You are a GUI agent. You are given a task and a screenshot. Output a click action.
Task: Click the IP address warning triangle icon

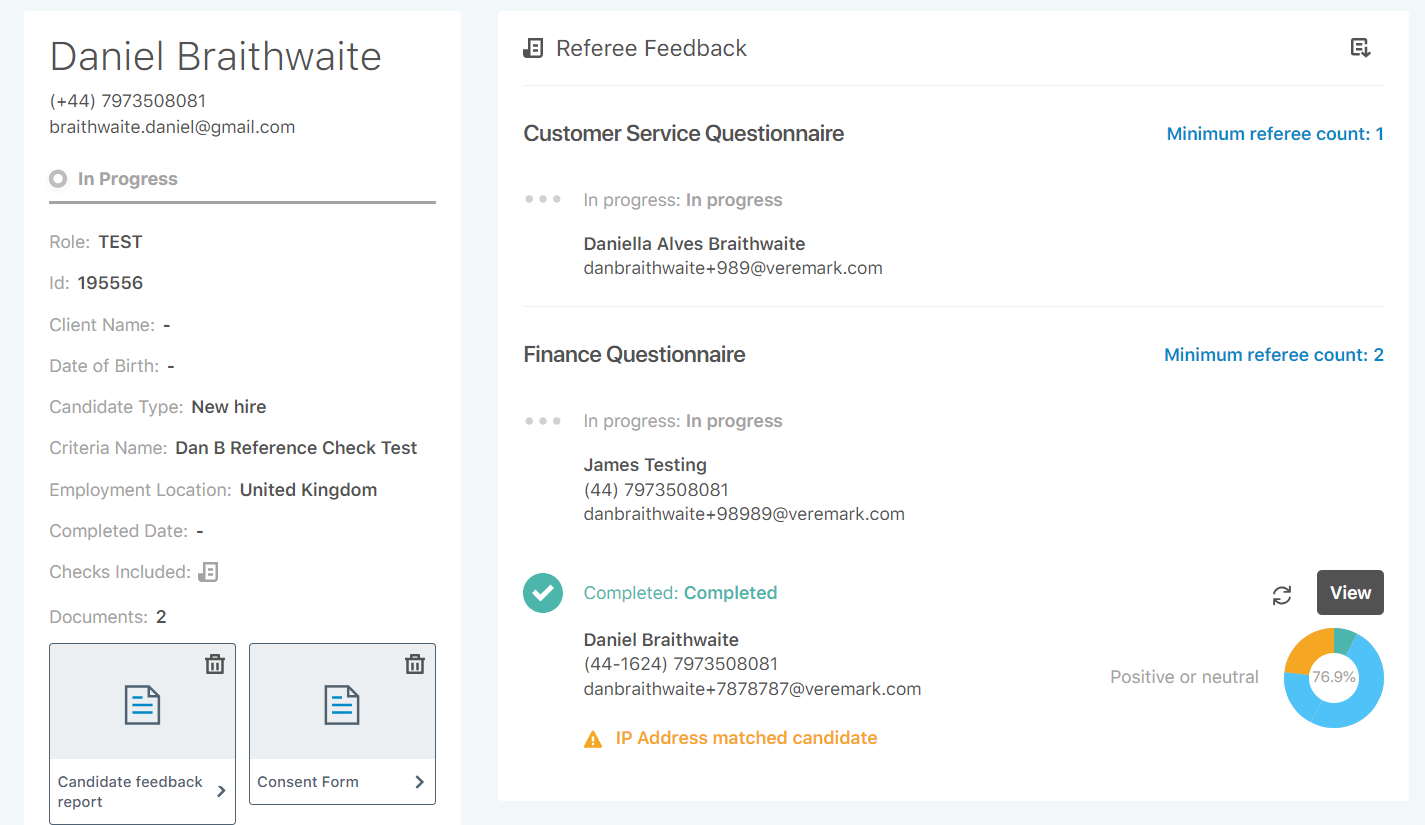click(x=593, y=739)
